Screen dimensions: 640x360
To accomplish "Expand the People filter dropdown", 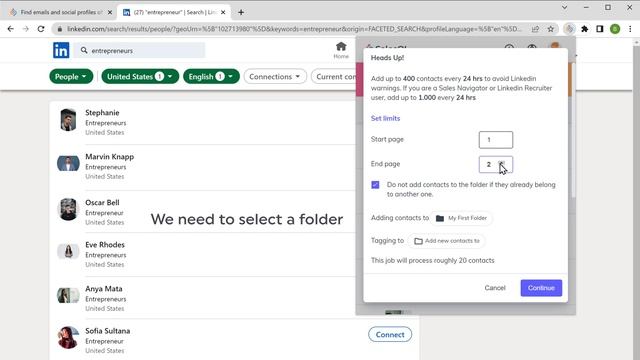I will pyautogui.click(x=71, y=76).
